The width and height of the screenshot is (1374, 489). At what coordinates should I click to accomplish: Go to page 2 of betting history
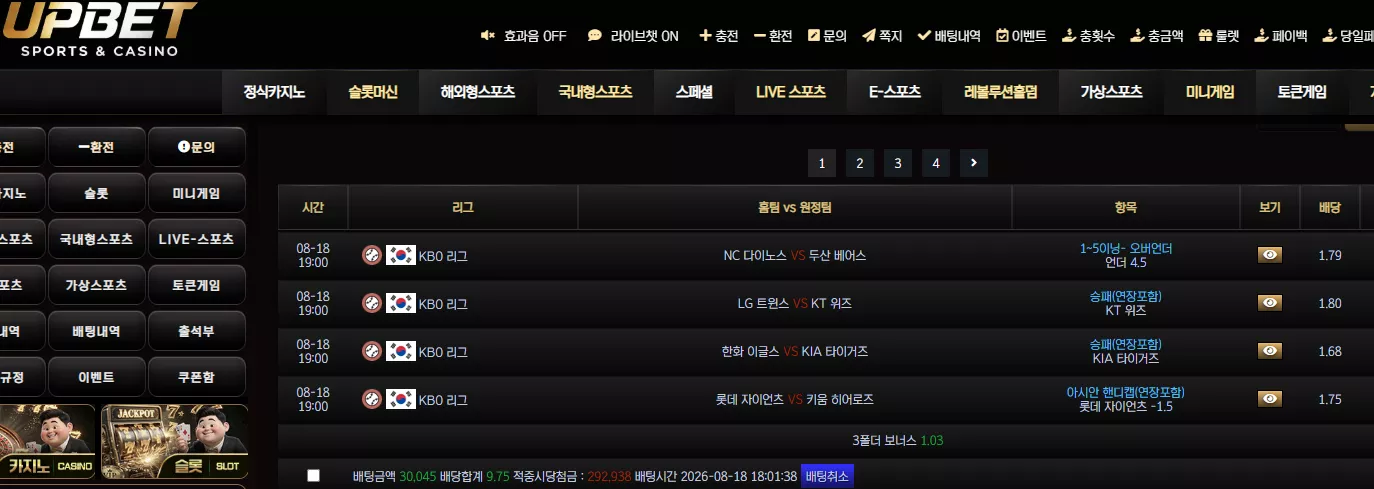click(x=859, y=163)
